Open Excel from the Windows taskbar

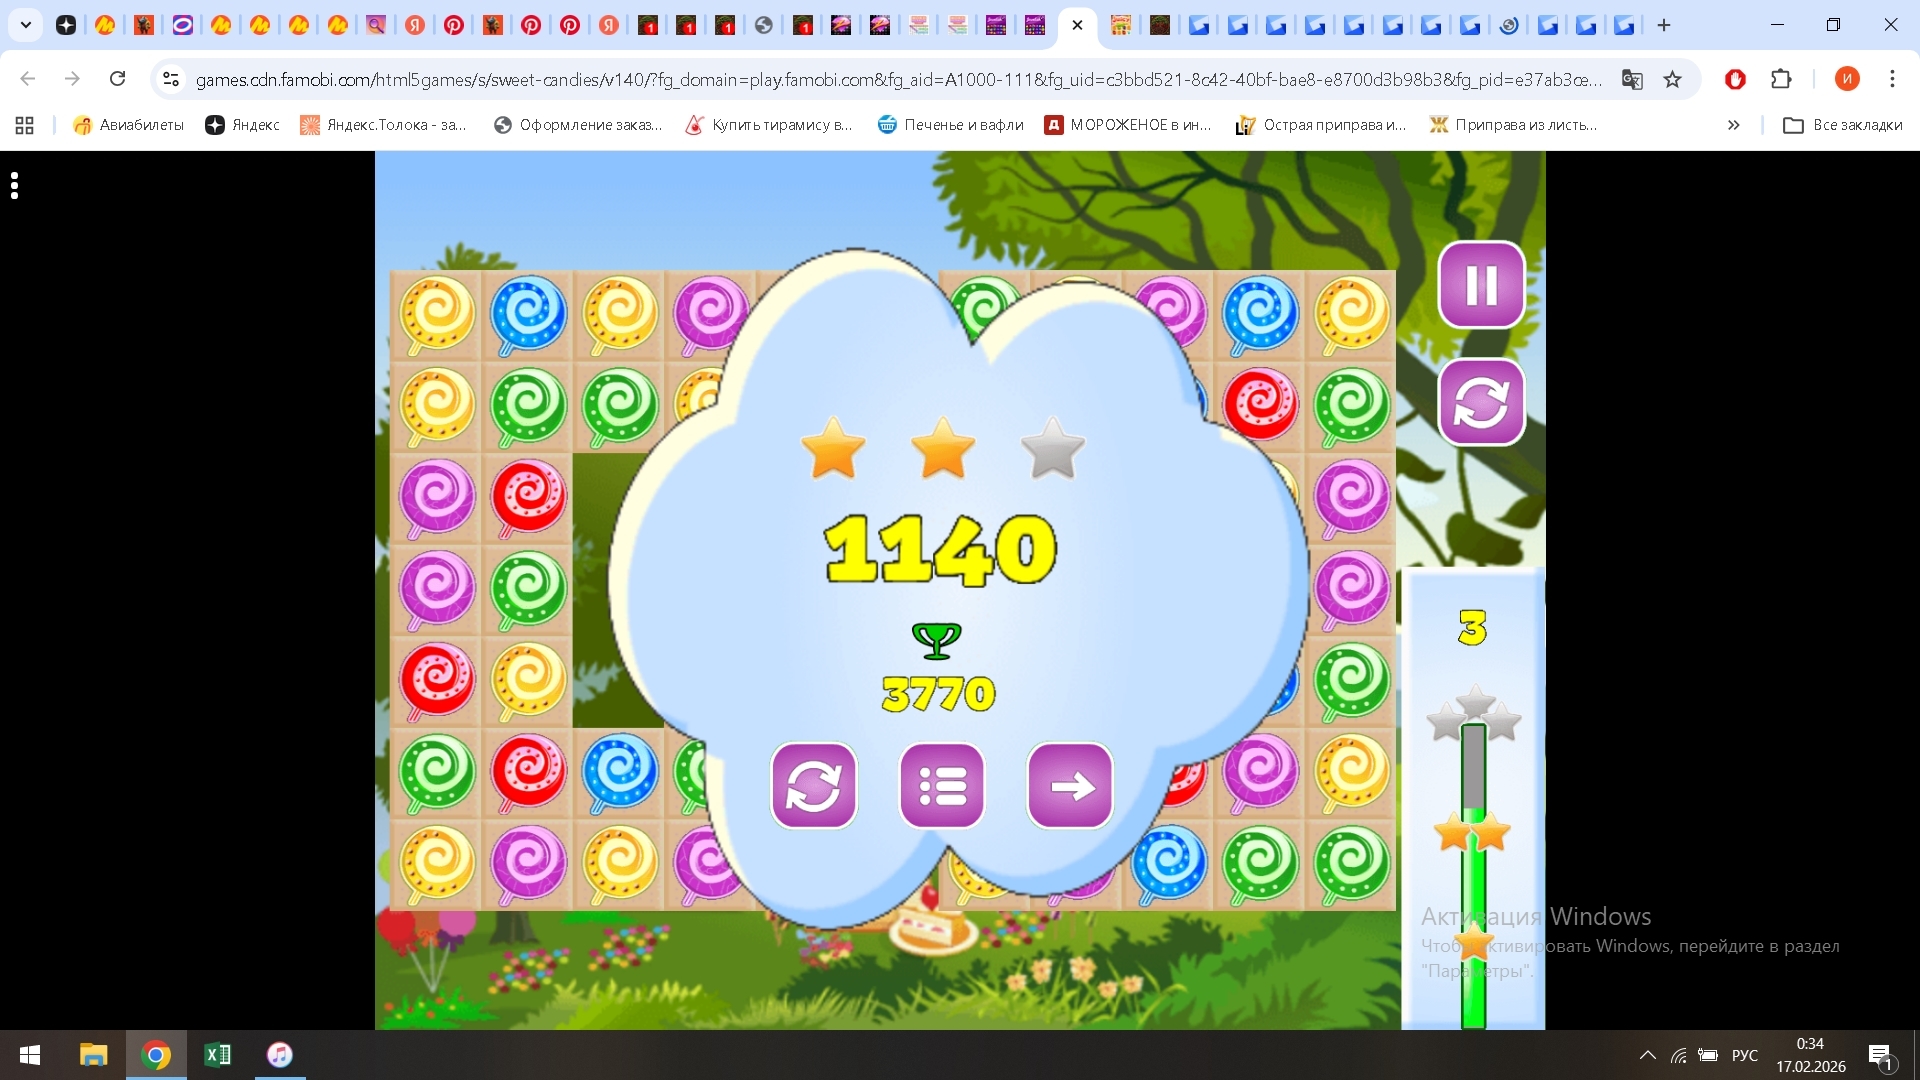[217, 1055]
